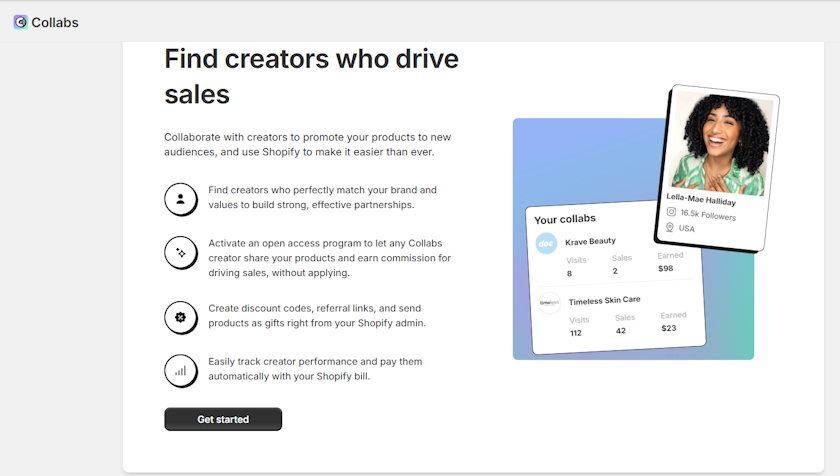Viewport: 840px width, 476px height.
Task: Click the "Easily track creator performance" description
Action: coord(315,369)
